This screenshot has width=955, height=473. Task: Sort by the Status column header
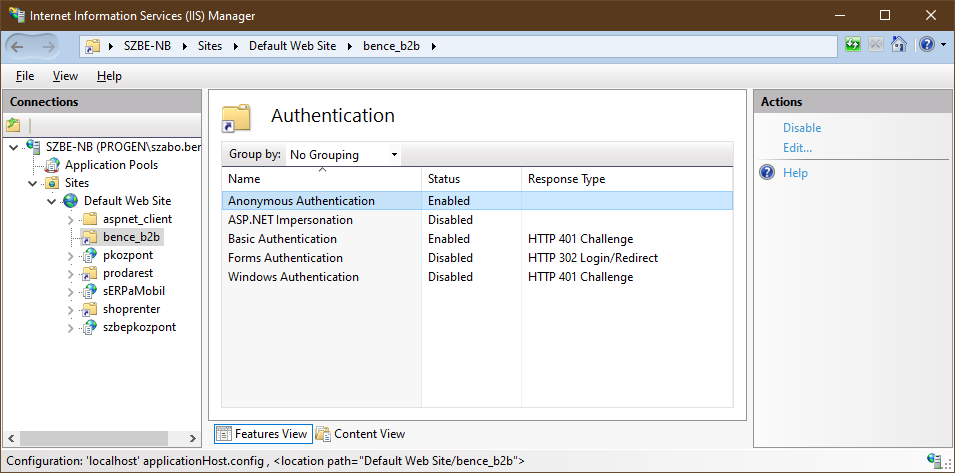[444, 179]
